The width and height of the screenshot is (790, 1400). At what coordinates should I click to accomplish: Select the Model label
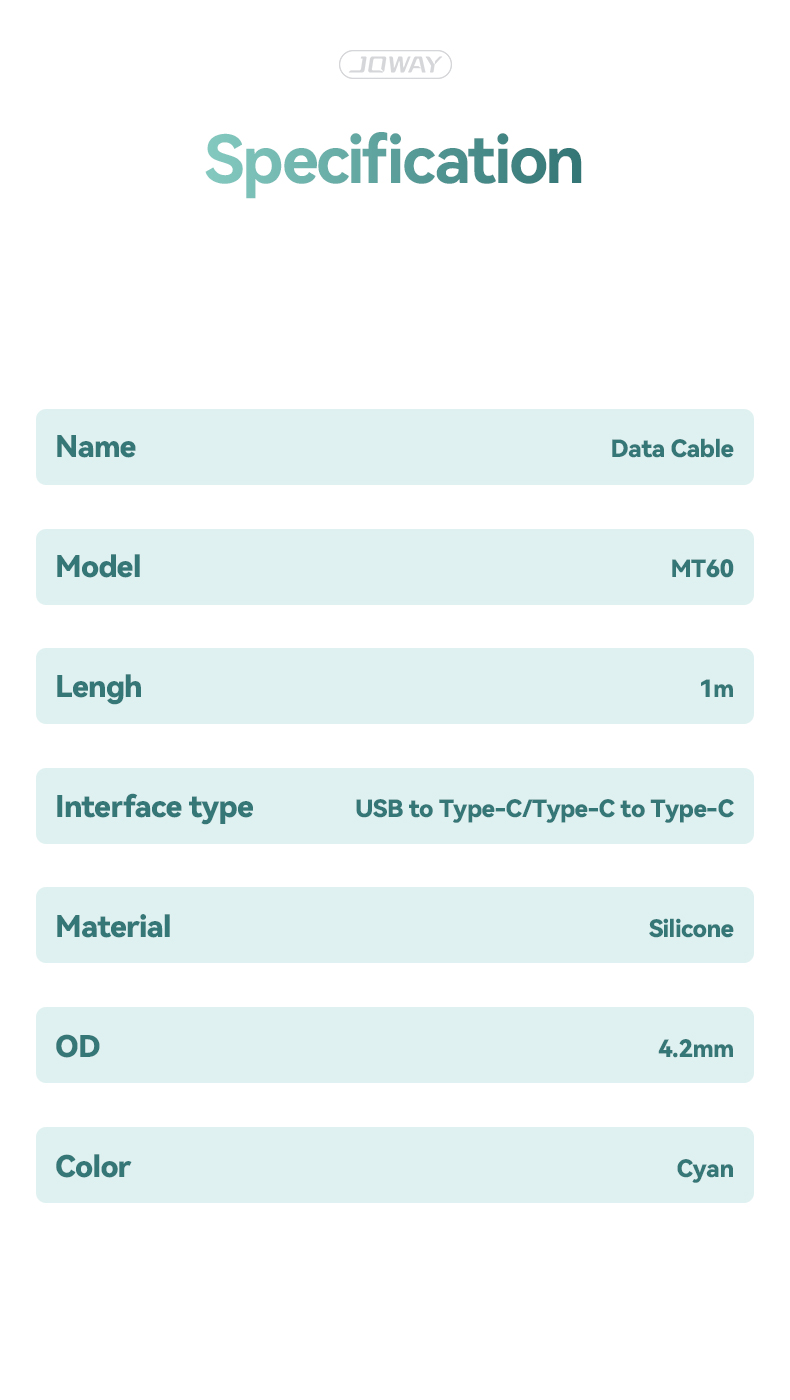coord(98,567)
